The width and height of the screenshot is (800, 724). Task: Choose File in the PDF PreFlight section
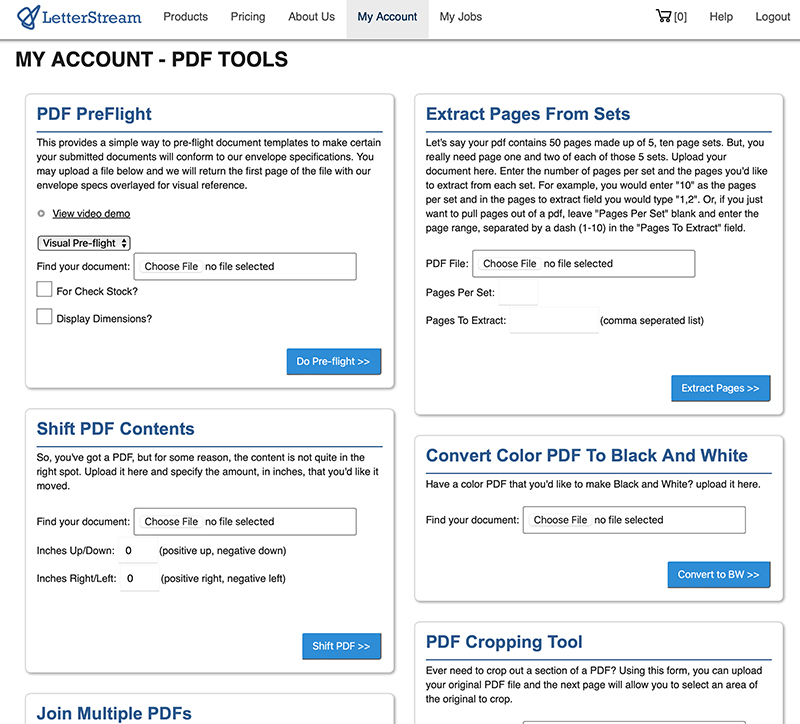pyautogui.click(x=171, y=267)
